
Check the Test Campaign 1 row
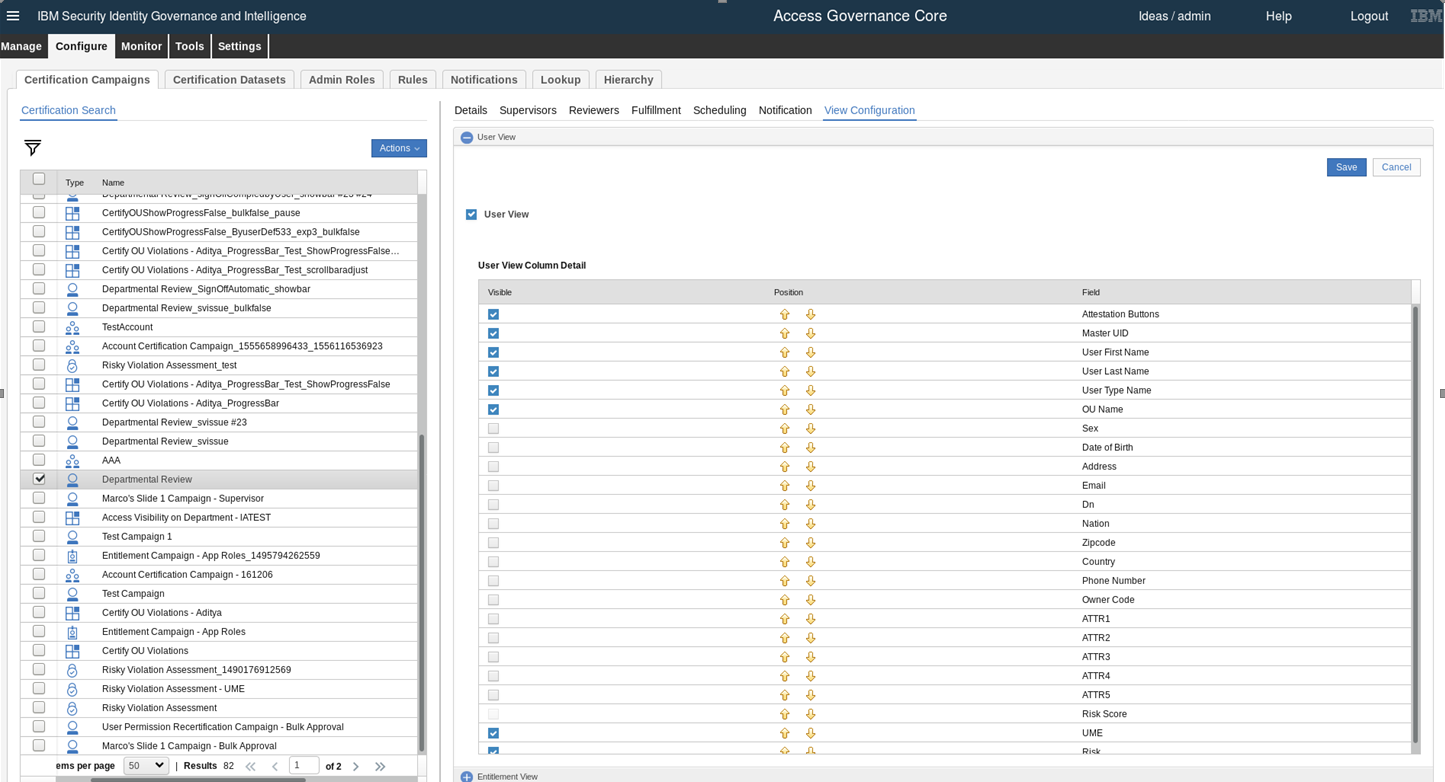(39, 536)
